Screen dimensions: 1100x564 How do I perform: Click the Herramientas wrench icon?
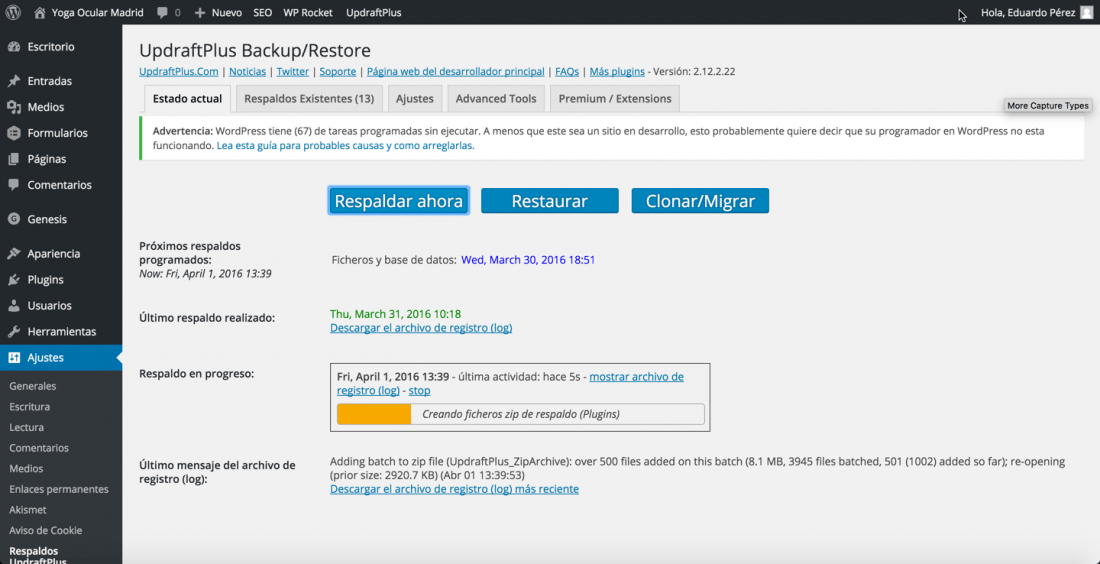pyautogui.click(x=13, y=332)
